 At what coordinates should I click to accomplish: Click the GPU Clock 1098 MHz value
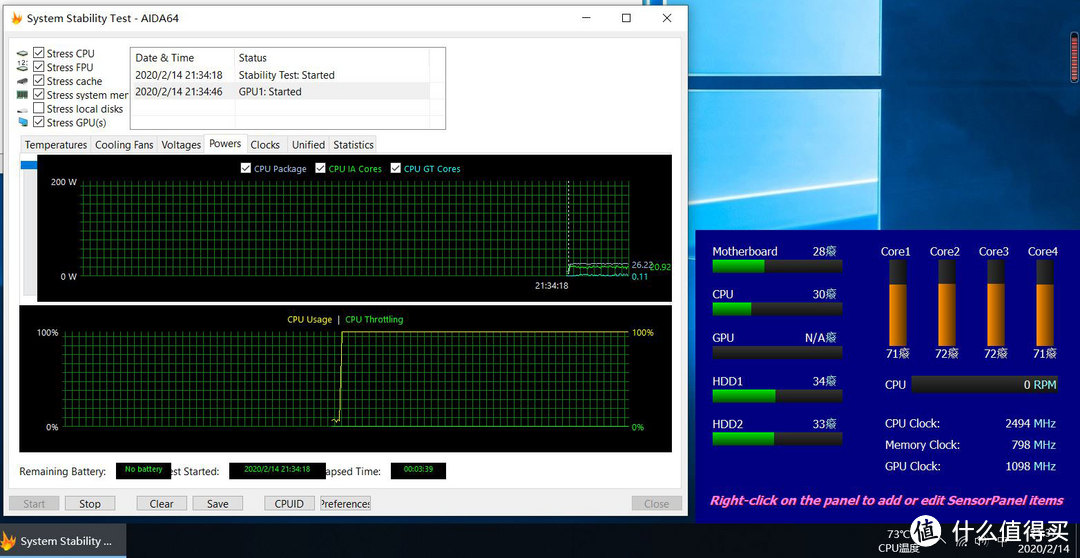coord(1030,466)
